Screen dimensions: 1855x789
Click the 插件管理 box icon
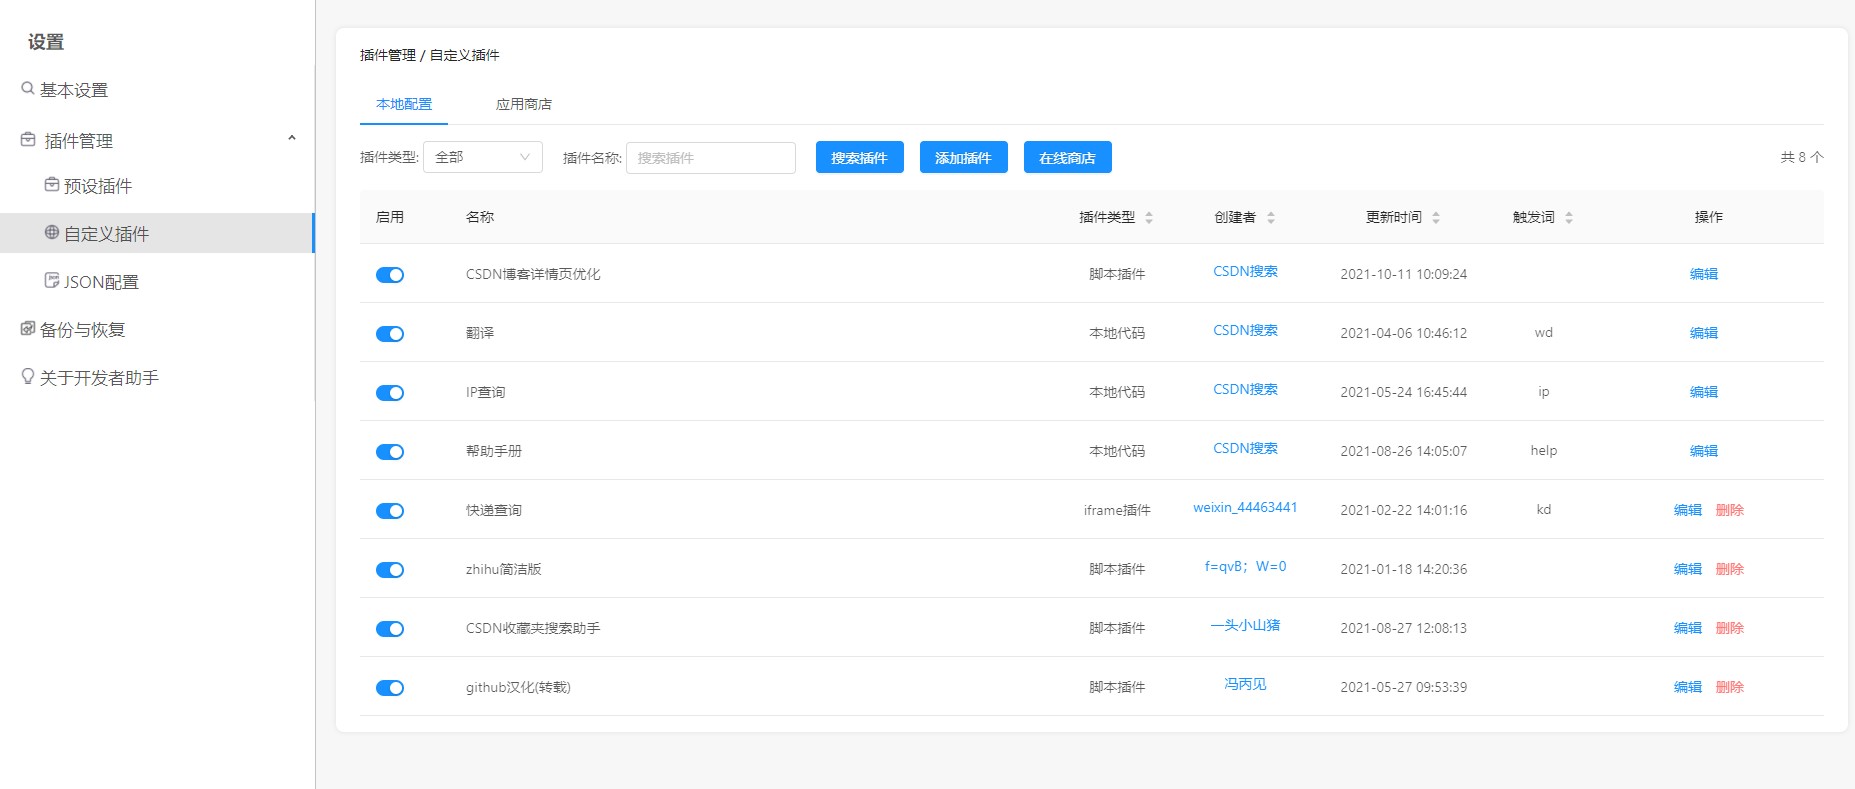[28, 140]
